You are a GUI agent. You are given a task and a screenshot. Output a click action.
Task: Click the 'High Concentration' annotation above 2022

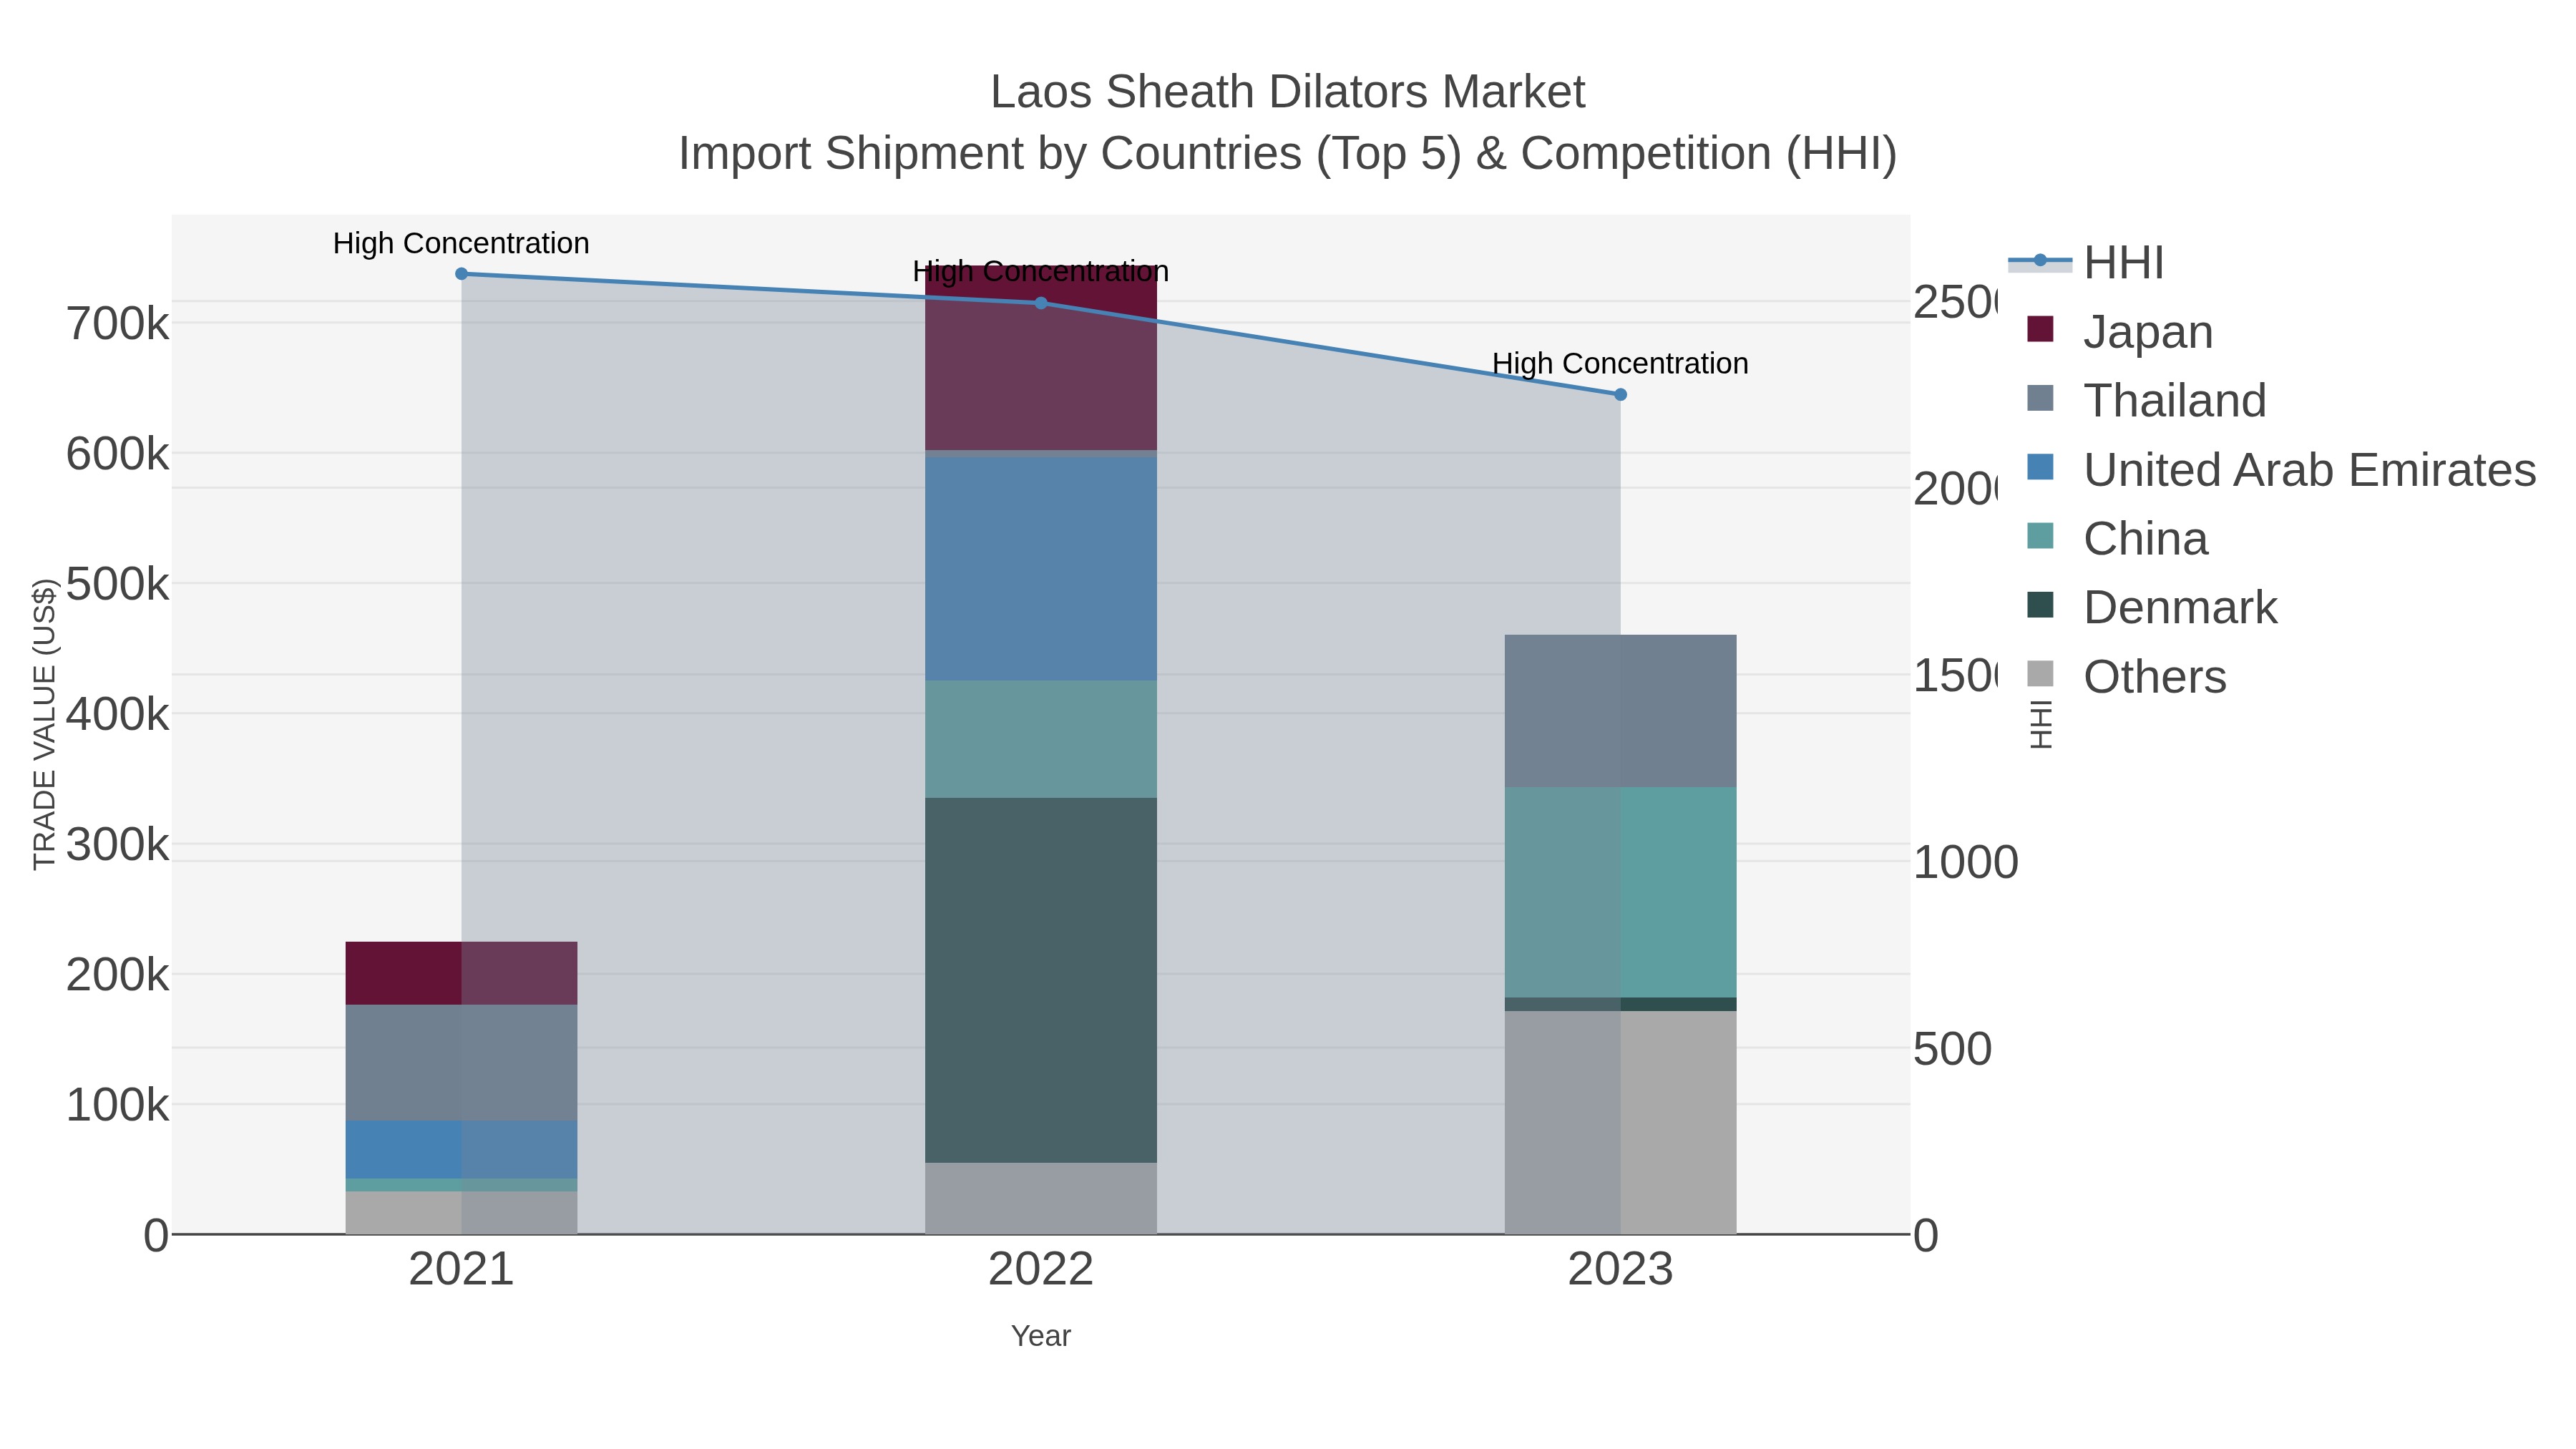(1041, 271)
